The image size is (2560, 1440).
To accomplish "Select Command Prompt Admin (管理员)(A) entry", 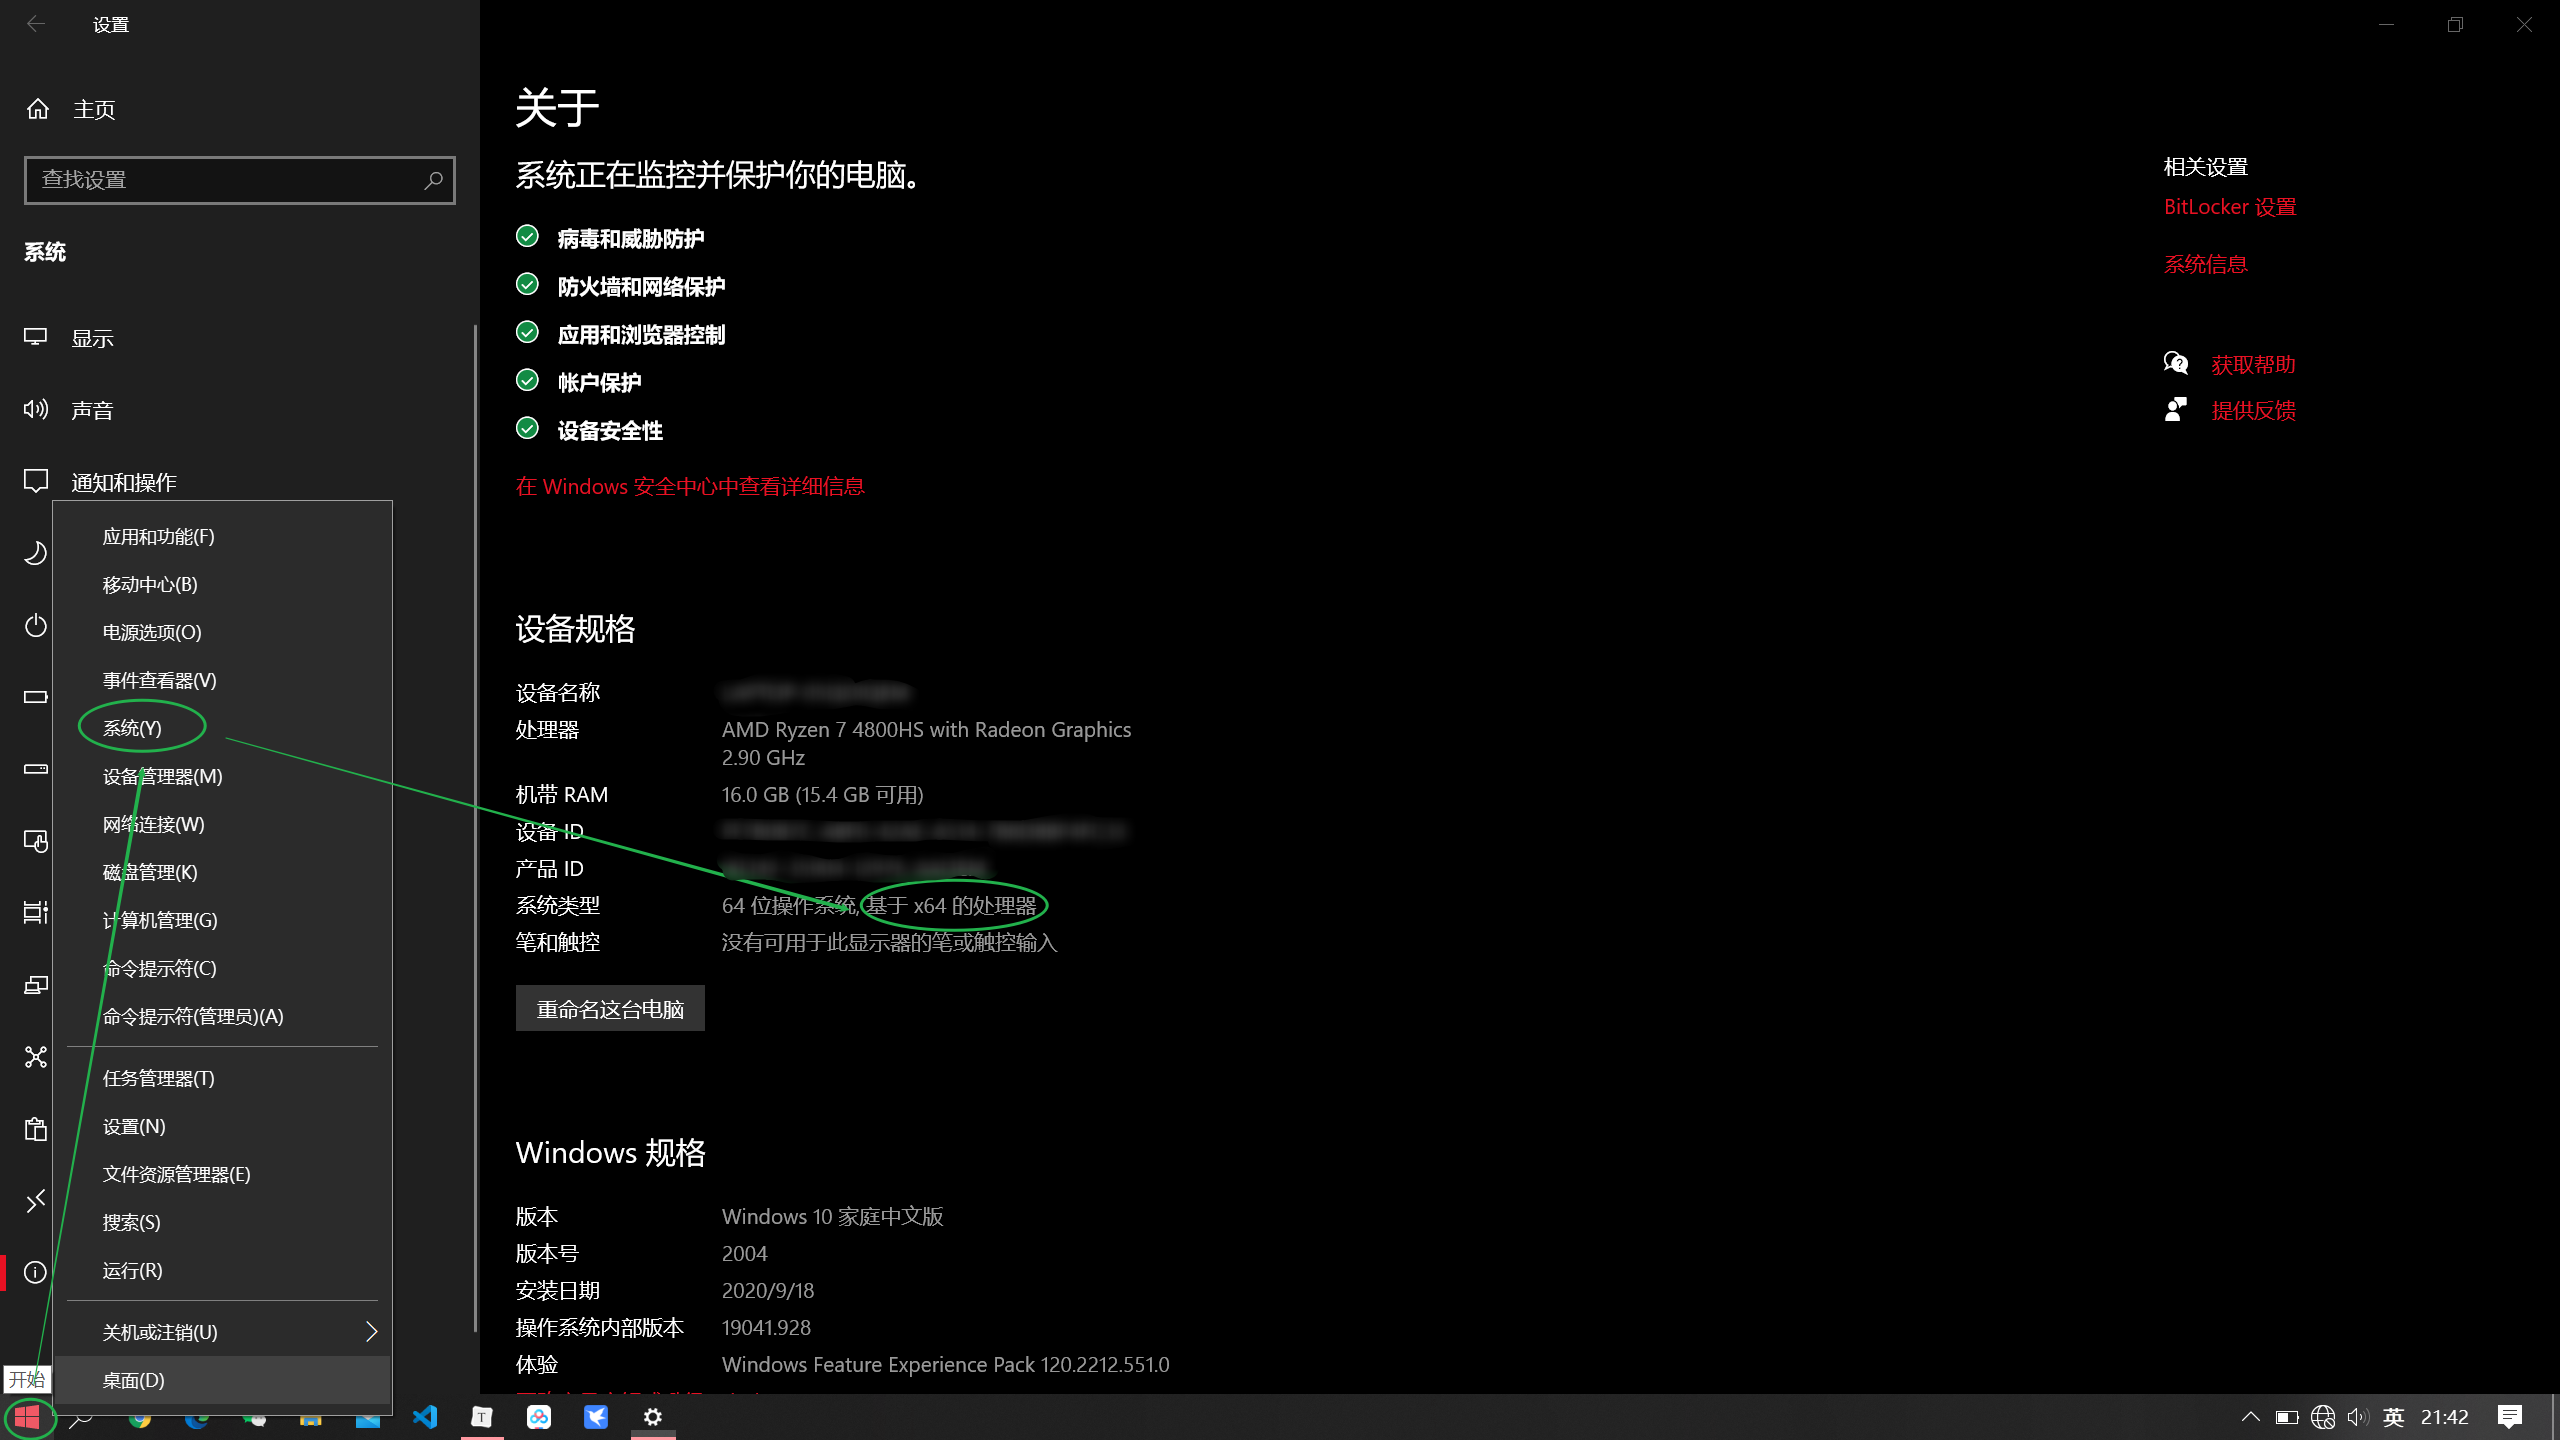I will pyautogui.click(x=222, y=1016).
